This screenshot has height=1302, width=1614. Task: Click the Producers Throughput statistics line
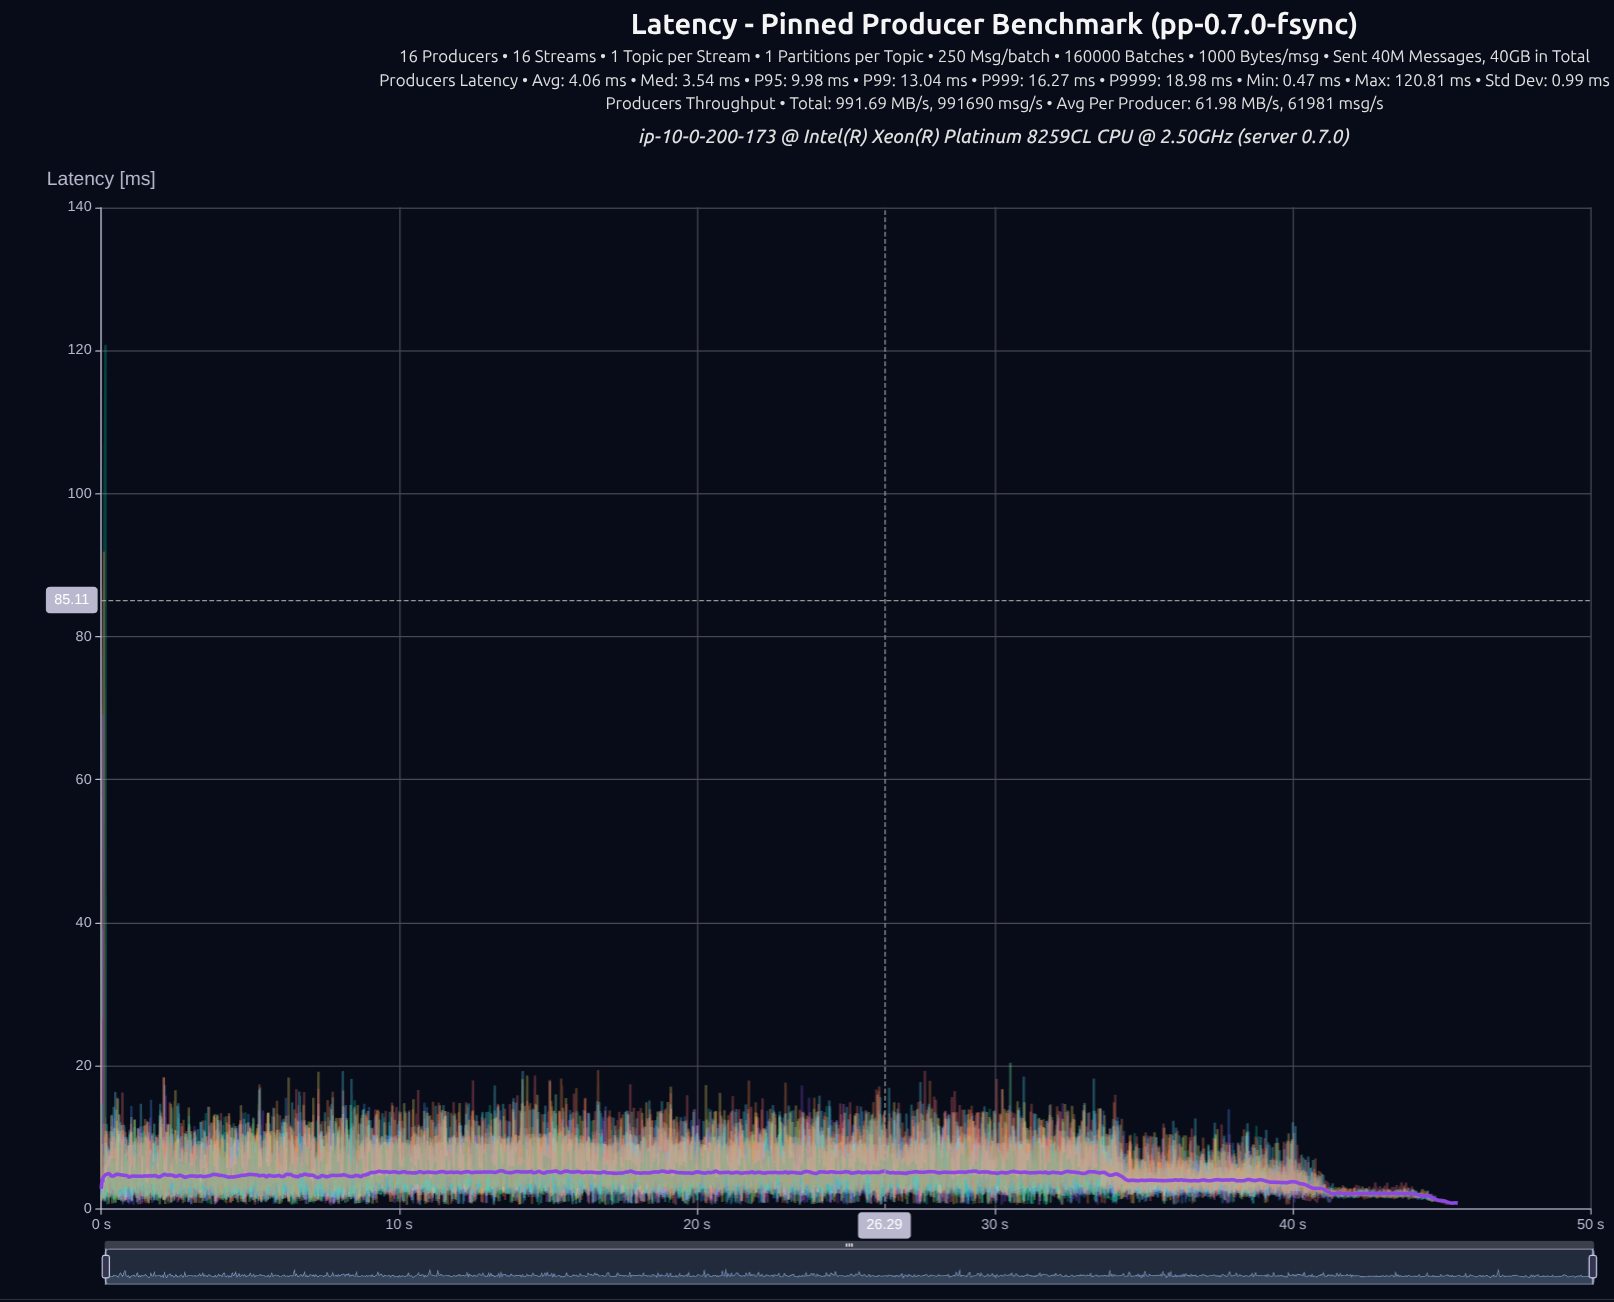tap(993, 104)
